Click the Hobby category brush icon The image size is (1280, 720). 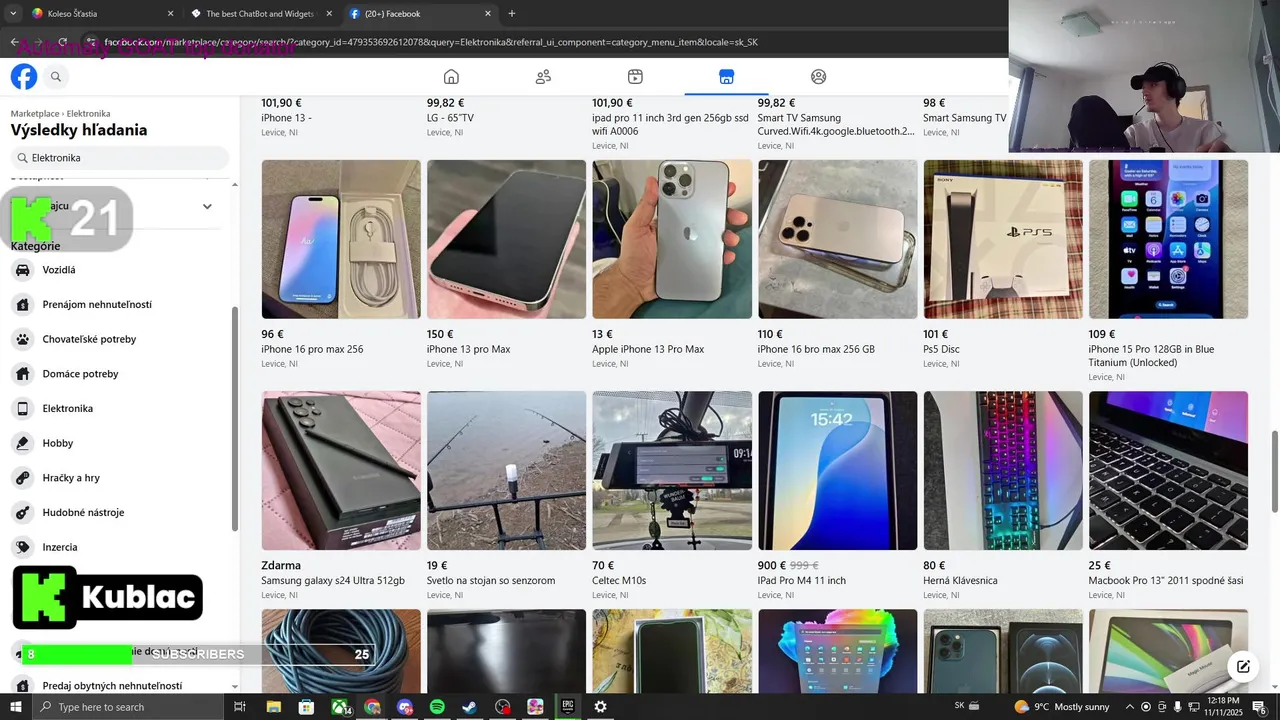tap(22, 443)
